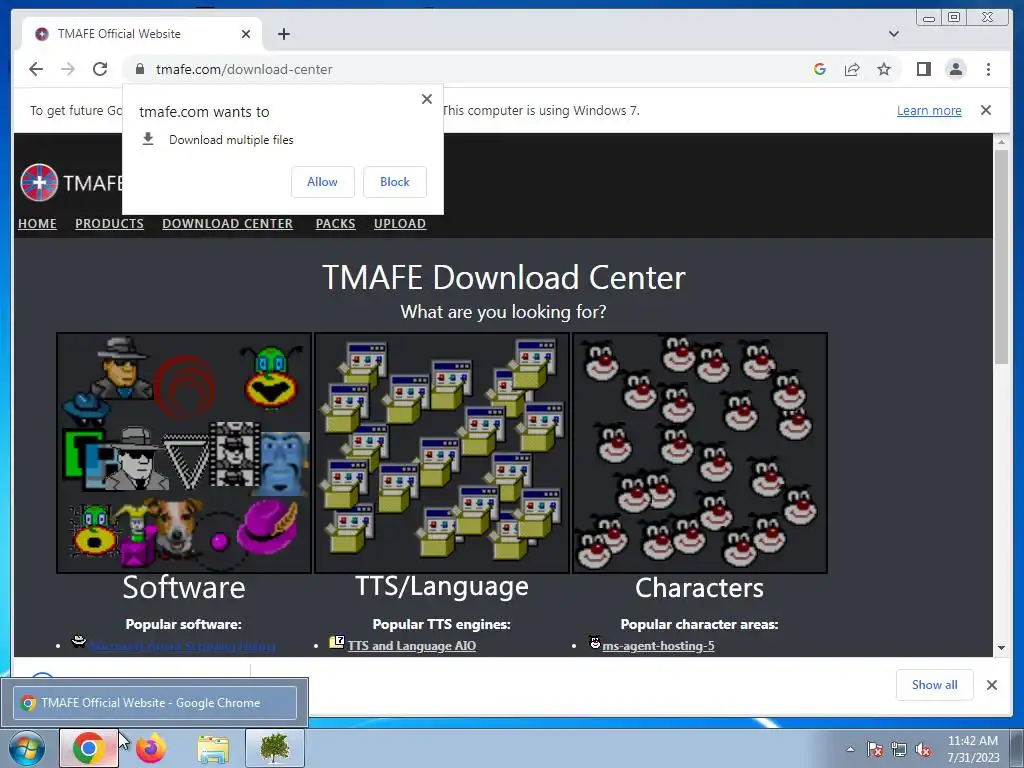1024x768 pixels.
Task: Open the UPLOAD menu item
Action: click(400, 223)
